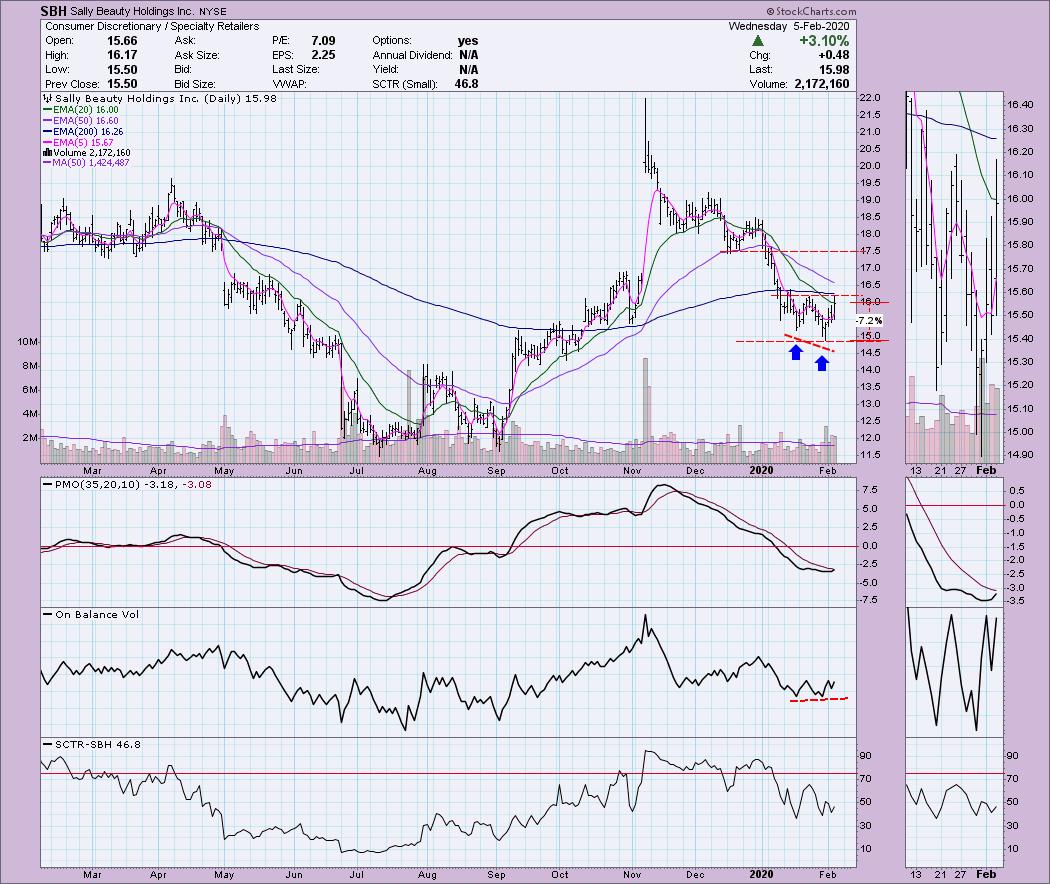Click the +3.10% percent change
Viewport: 1050px width, 884px height.
pyautogui.click(x=824, y=41)
